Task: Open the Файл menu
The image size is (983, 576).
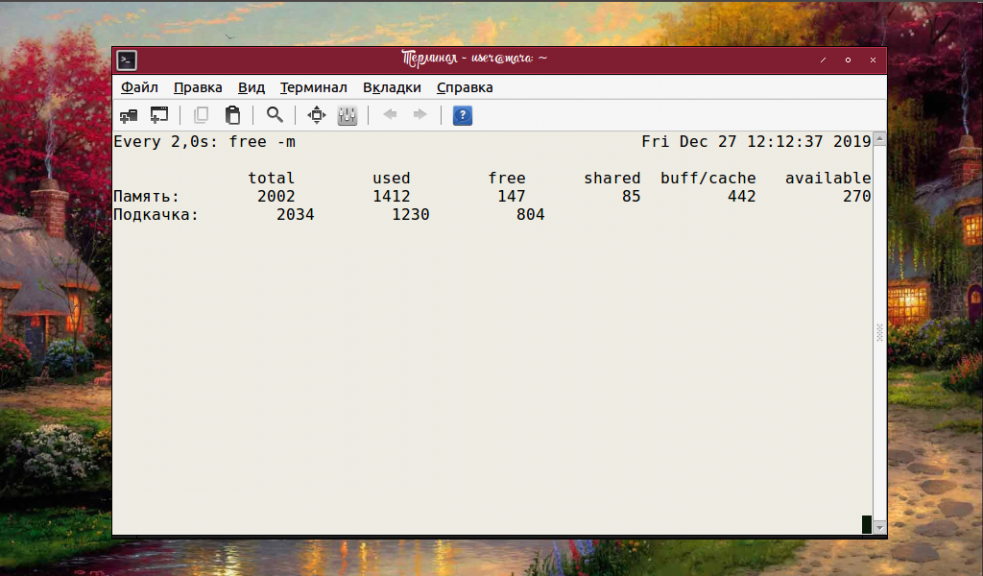Action: tap(139, 88)
